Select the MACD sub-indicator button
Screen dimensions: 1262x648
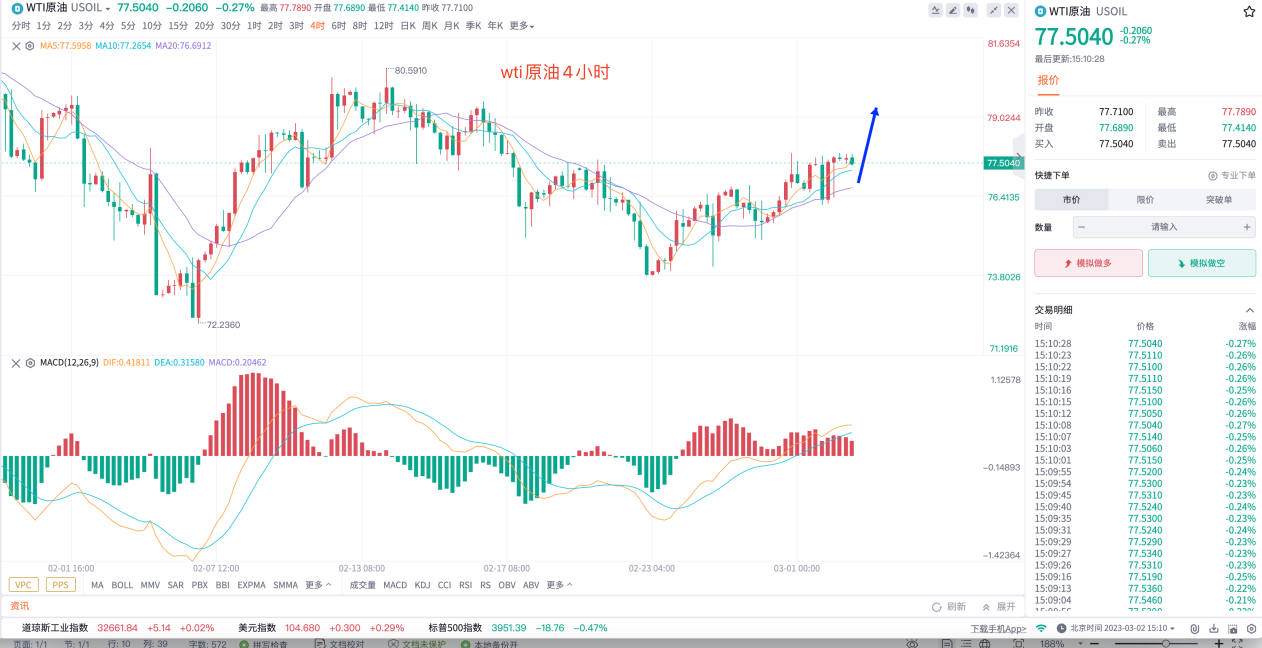click(x=395, y=585)
